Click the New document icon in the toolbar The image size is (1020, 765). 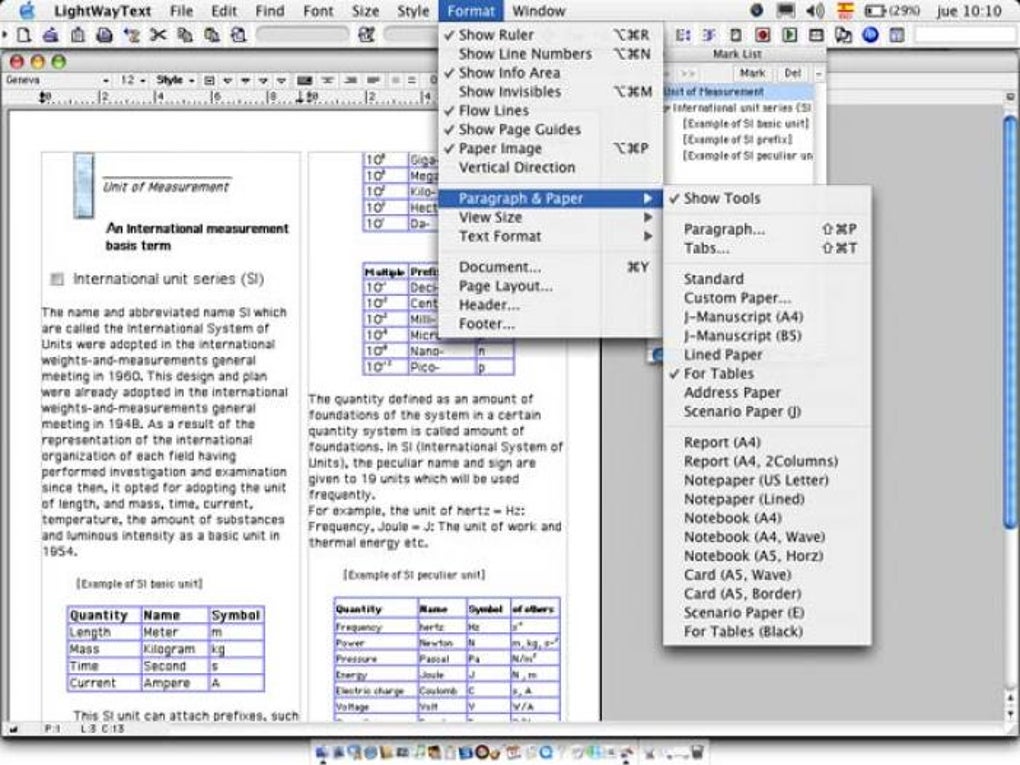pyautogui.click(x=24, y=34)
